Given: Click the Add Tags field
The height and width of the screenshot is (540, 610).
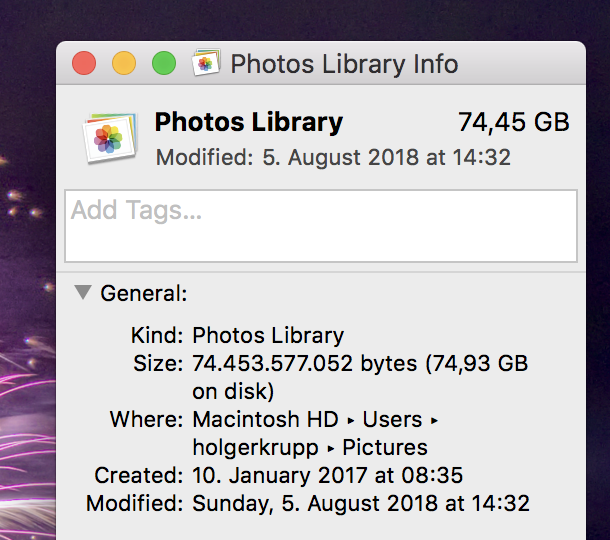Looking at the screenshot, I should point(321,226).
